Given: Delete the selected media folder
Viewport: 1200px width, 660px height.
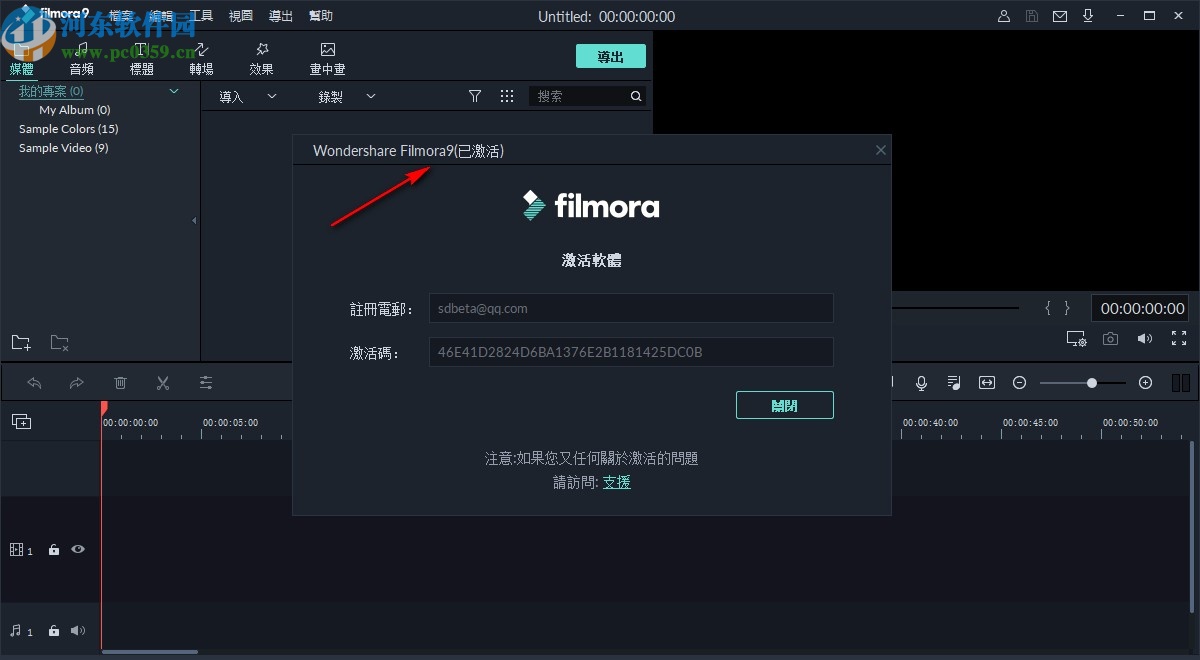Looking at the screenshot, I should point(60,343).
